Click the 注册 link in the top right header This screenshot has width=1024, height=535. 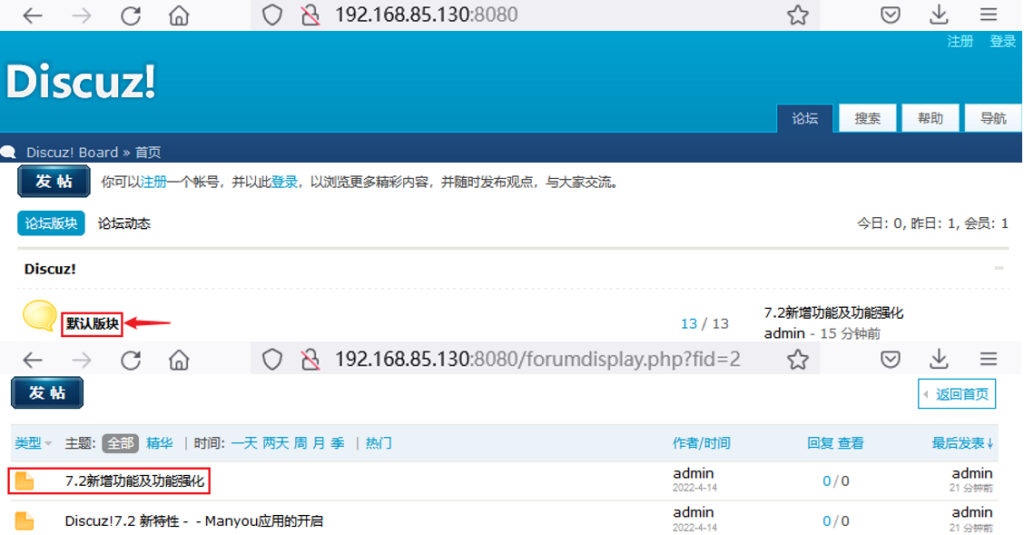[960, 41]
